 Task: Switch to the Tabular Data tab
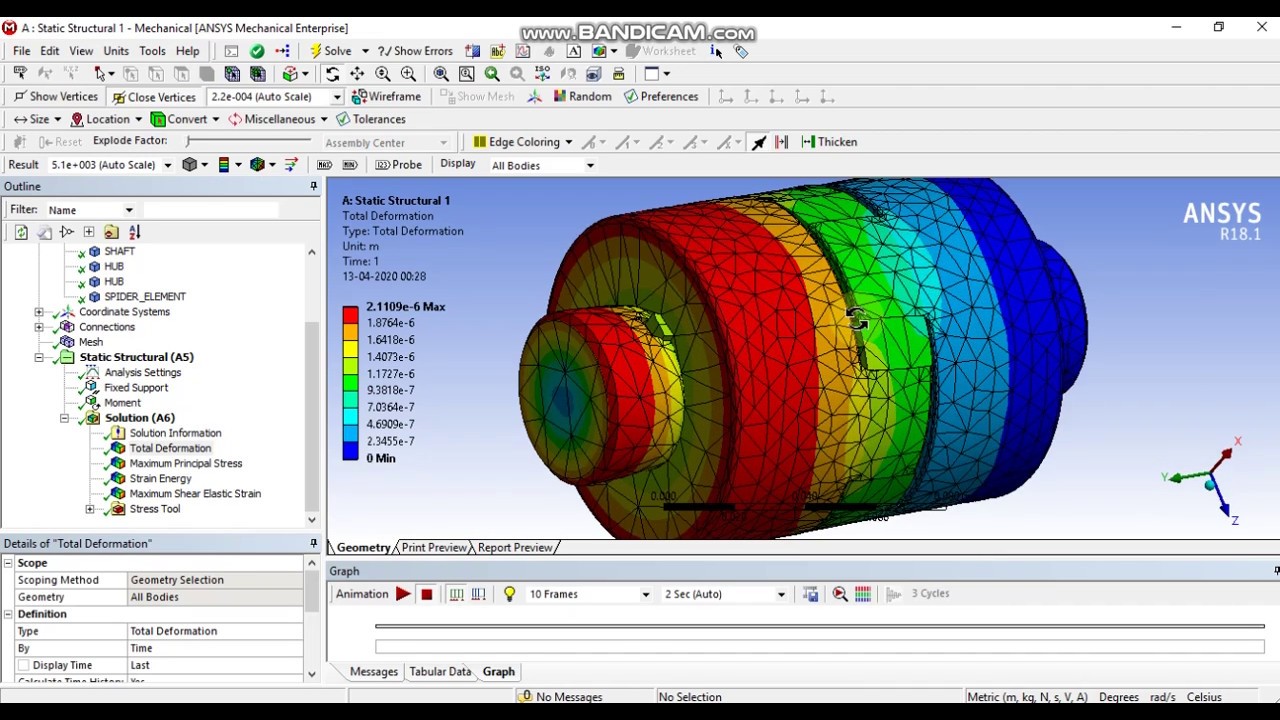(440, 672)
